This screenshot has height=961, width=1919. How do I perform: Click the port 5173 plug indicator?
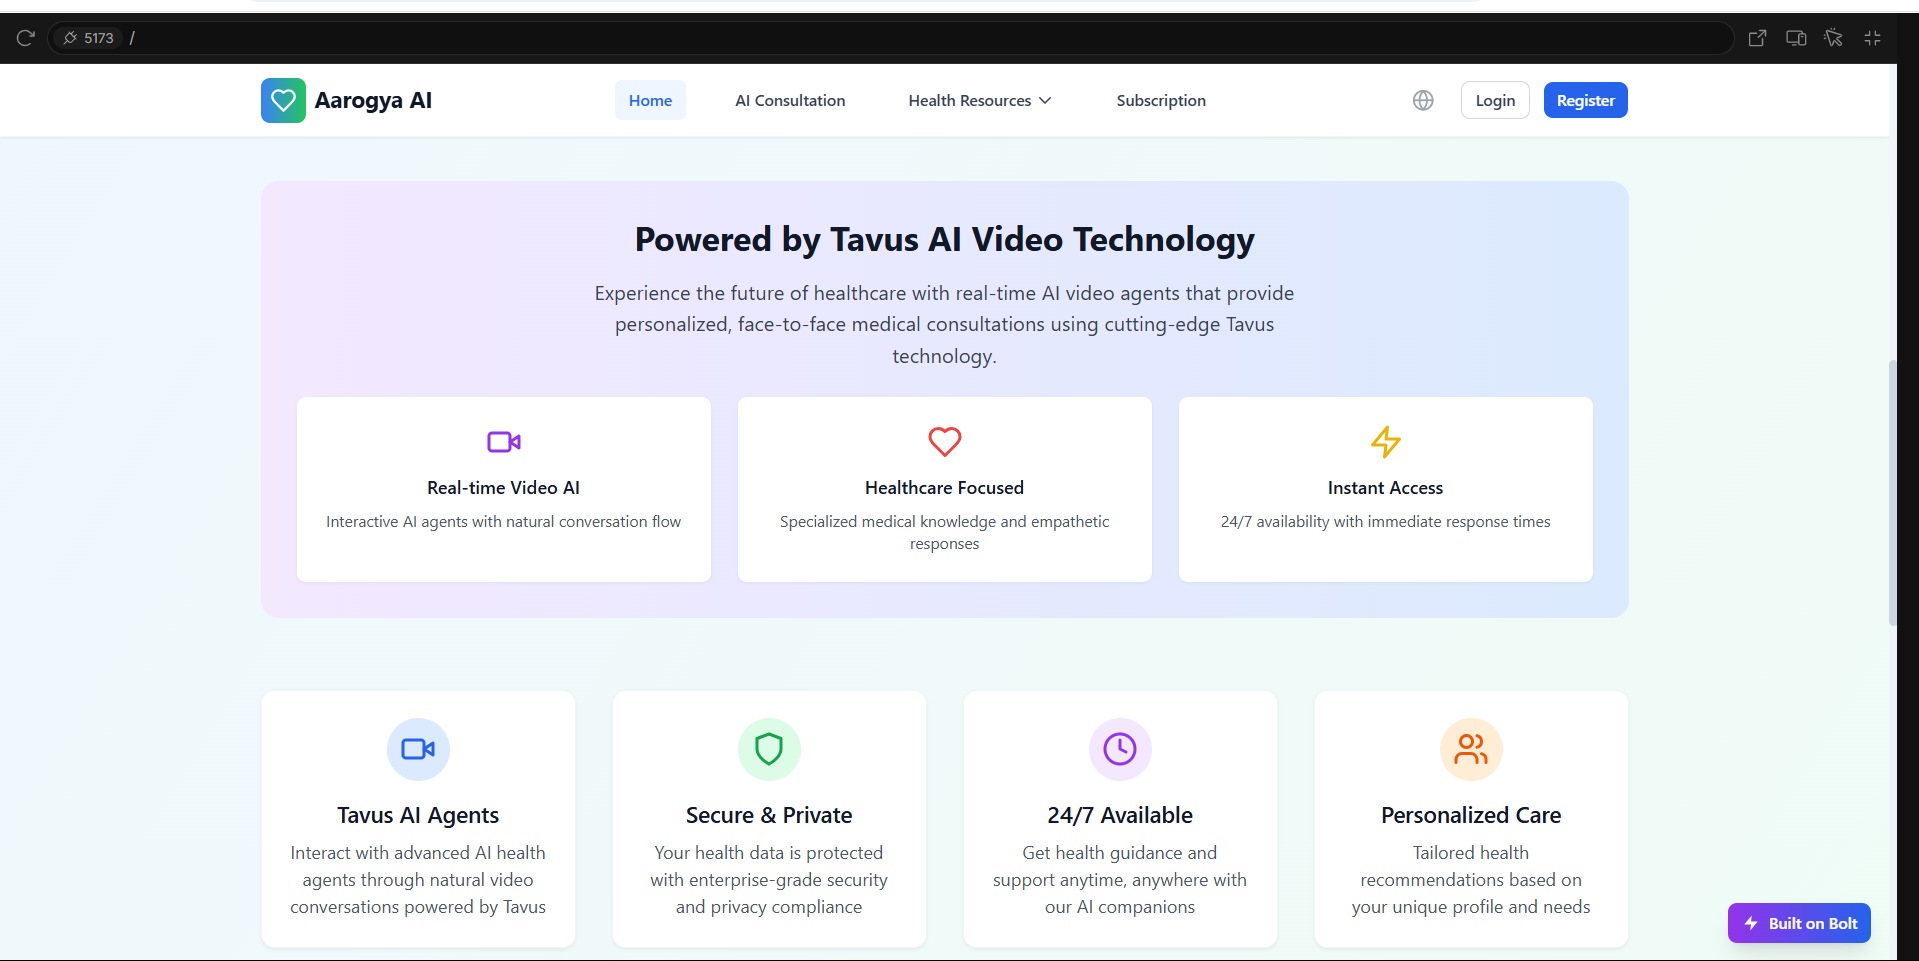[88, 38]
